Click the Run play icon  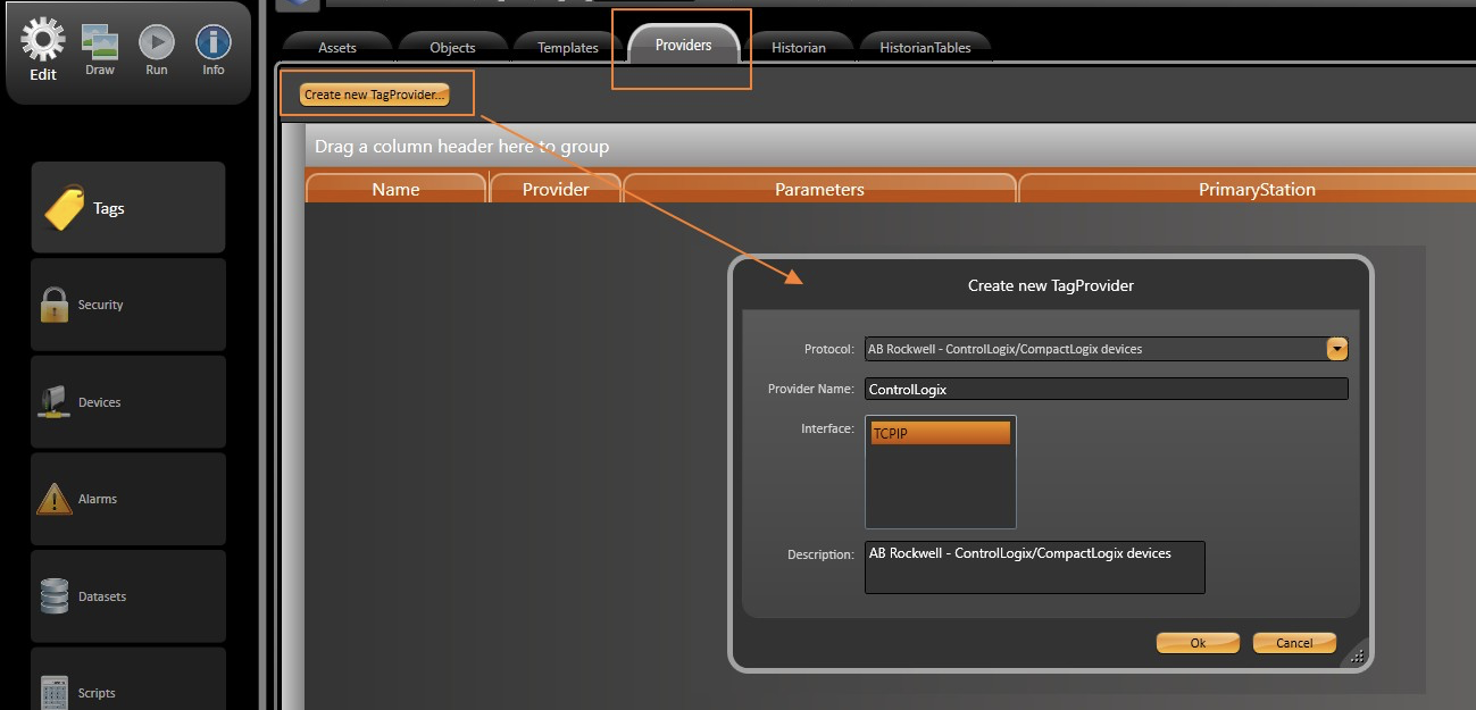click(x=156, y=43)
